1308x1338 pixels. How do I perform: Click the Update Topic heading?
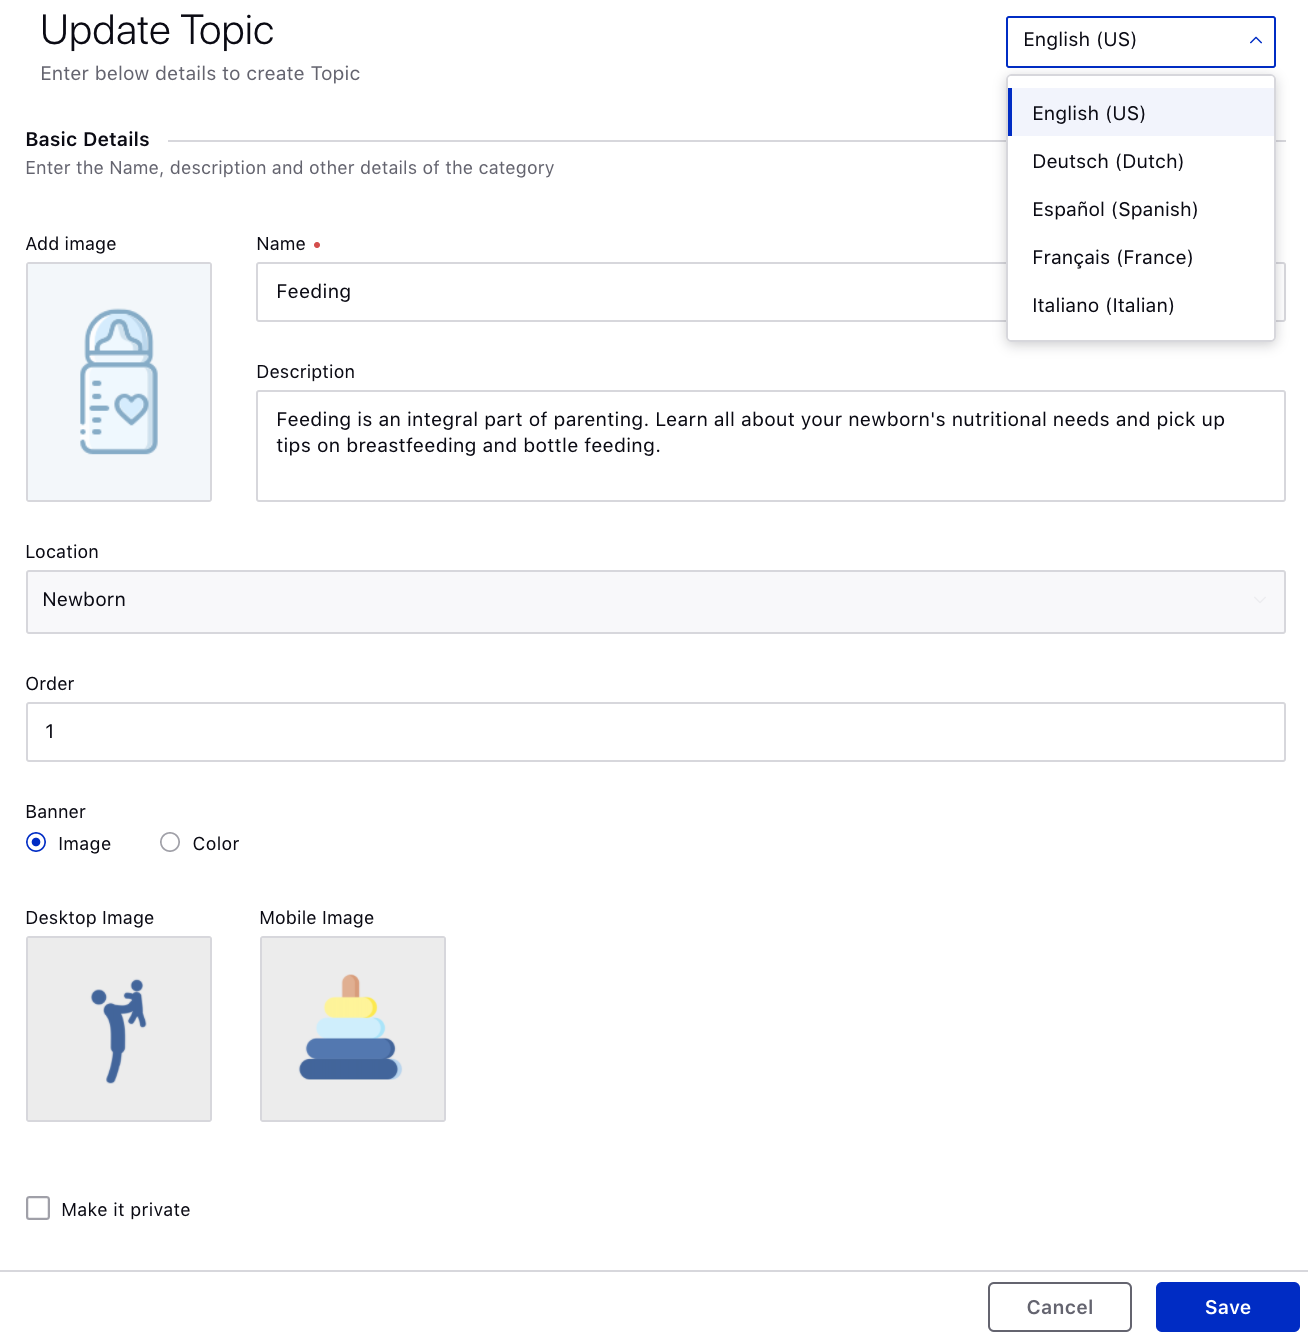pos(157,31)
